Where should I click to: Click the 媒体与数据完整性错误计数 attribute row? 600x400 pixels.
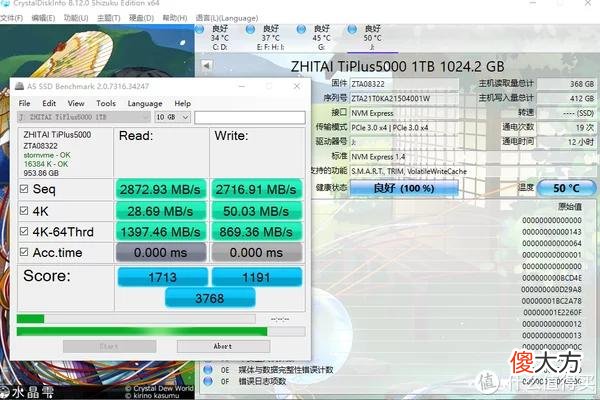click(x=286, y=370)
